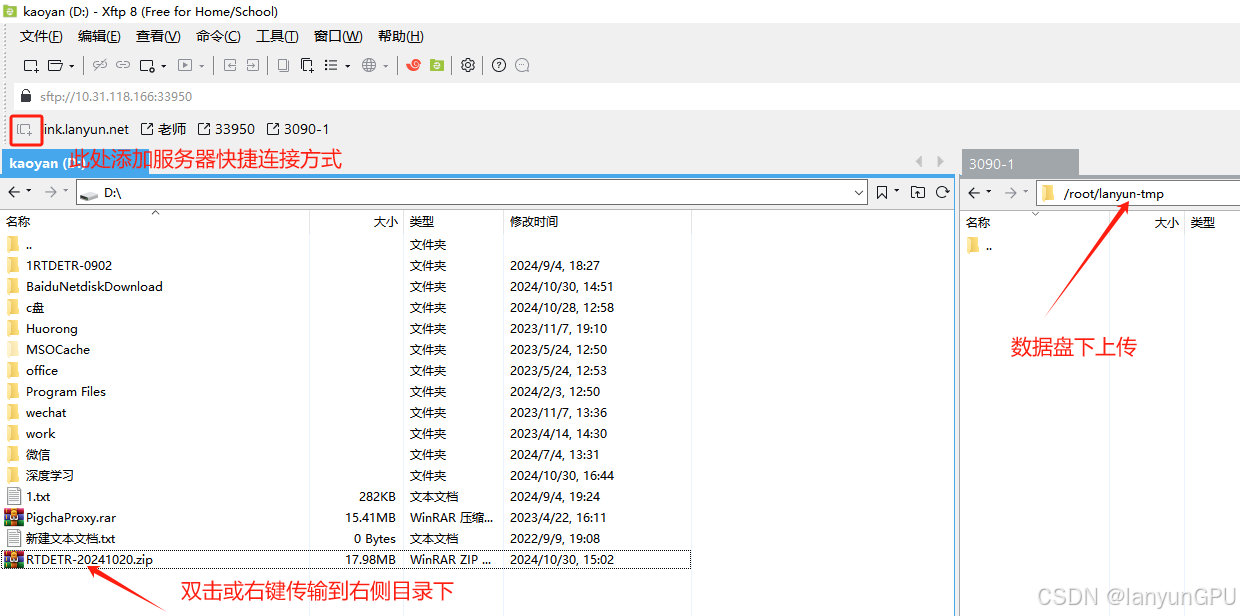This screenshot has width=1240, height=616.
Task: Open the view list style dropdown
Action: tap(347, 66)
